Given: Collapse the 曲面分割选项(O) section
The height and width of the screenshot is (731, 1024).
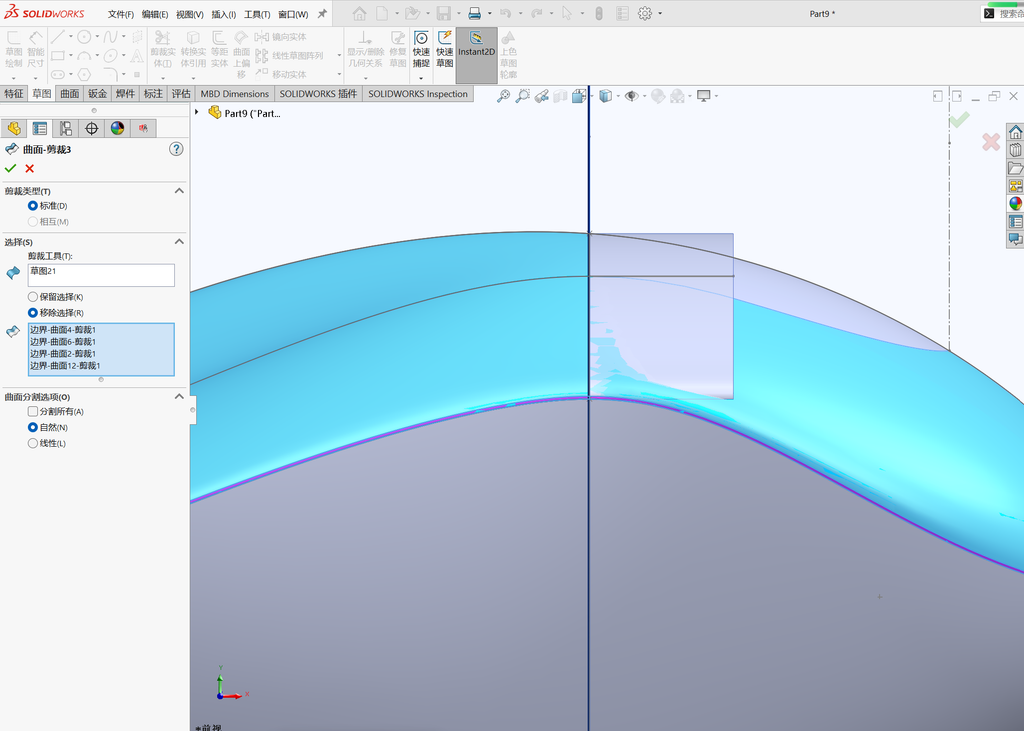Looking at the screenshot, I should pyautogui.click(x=179, y=397).
